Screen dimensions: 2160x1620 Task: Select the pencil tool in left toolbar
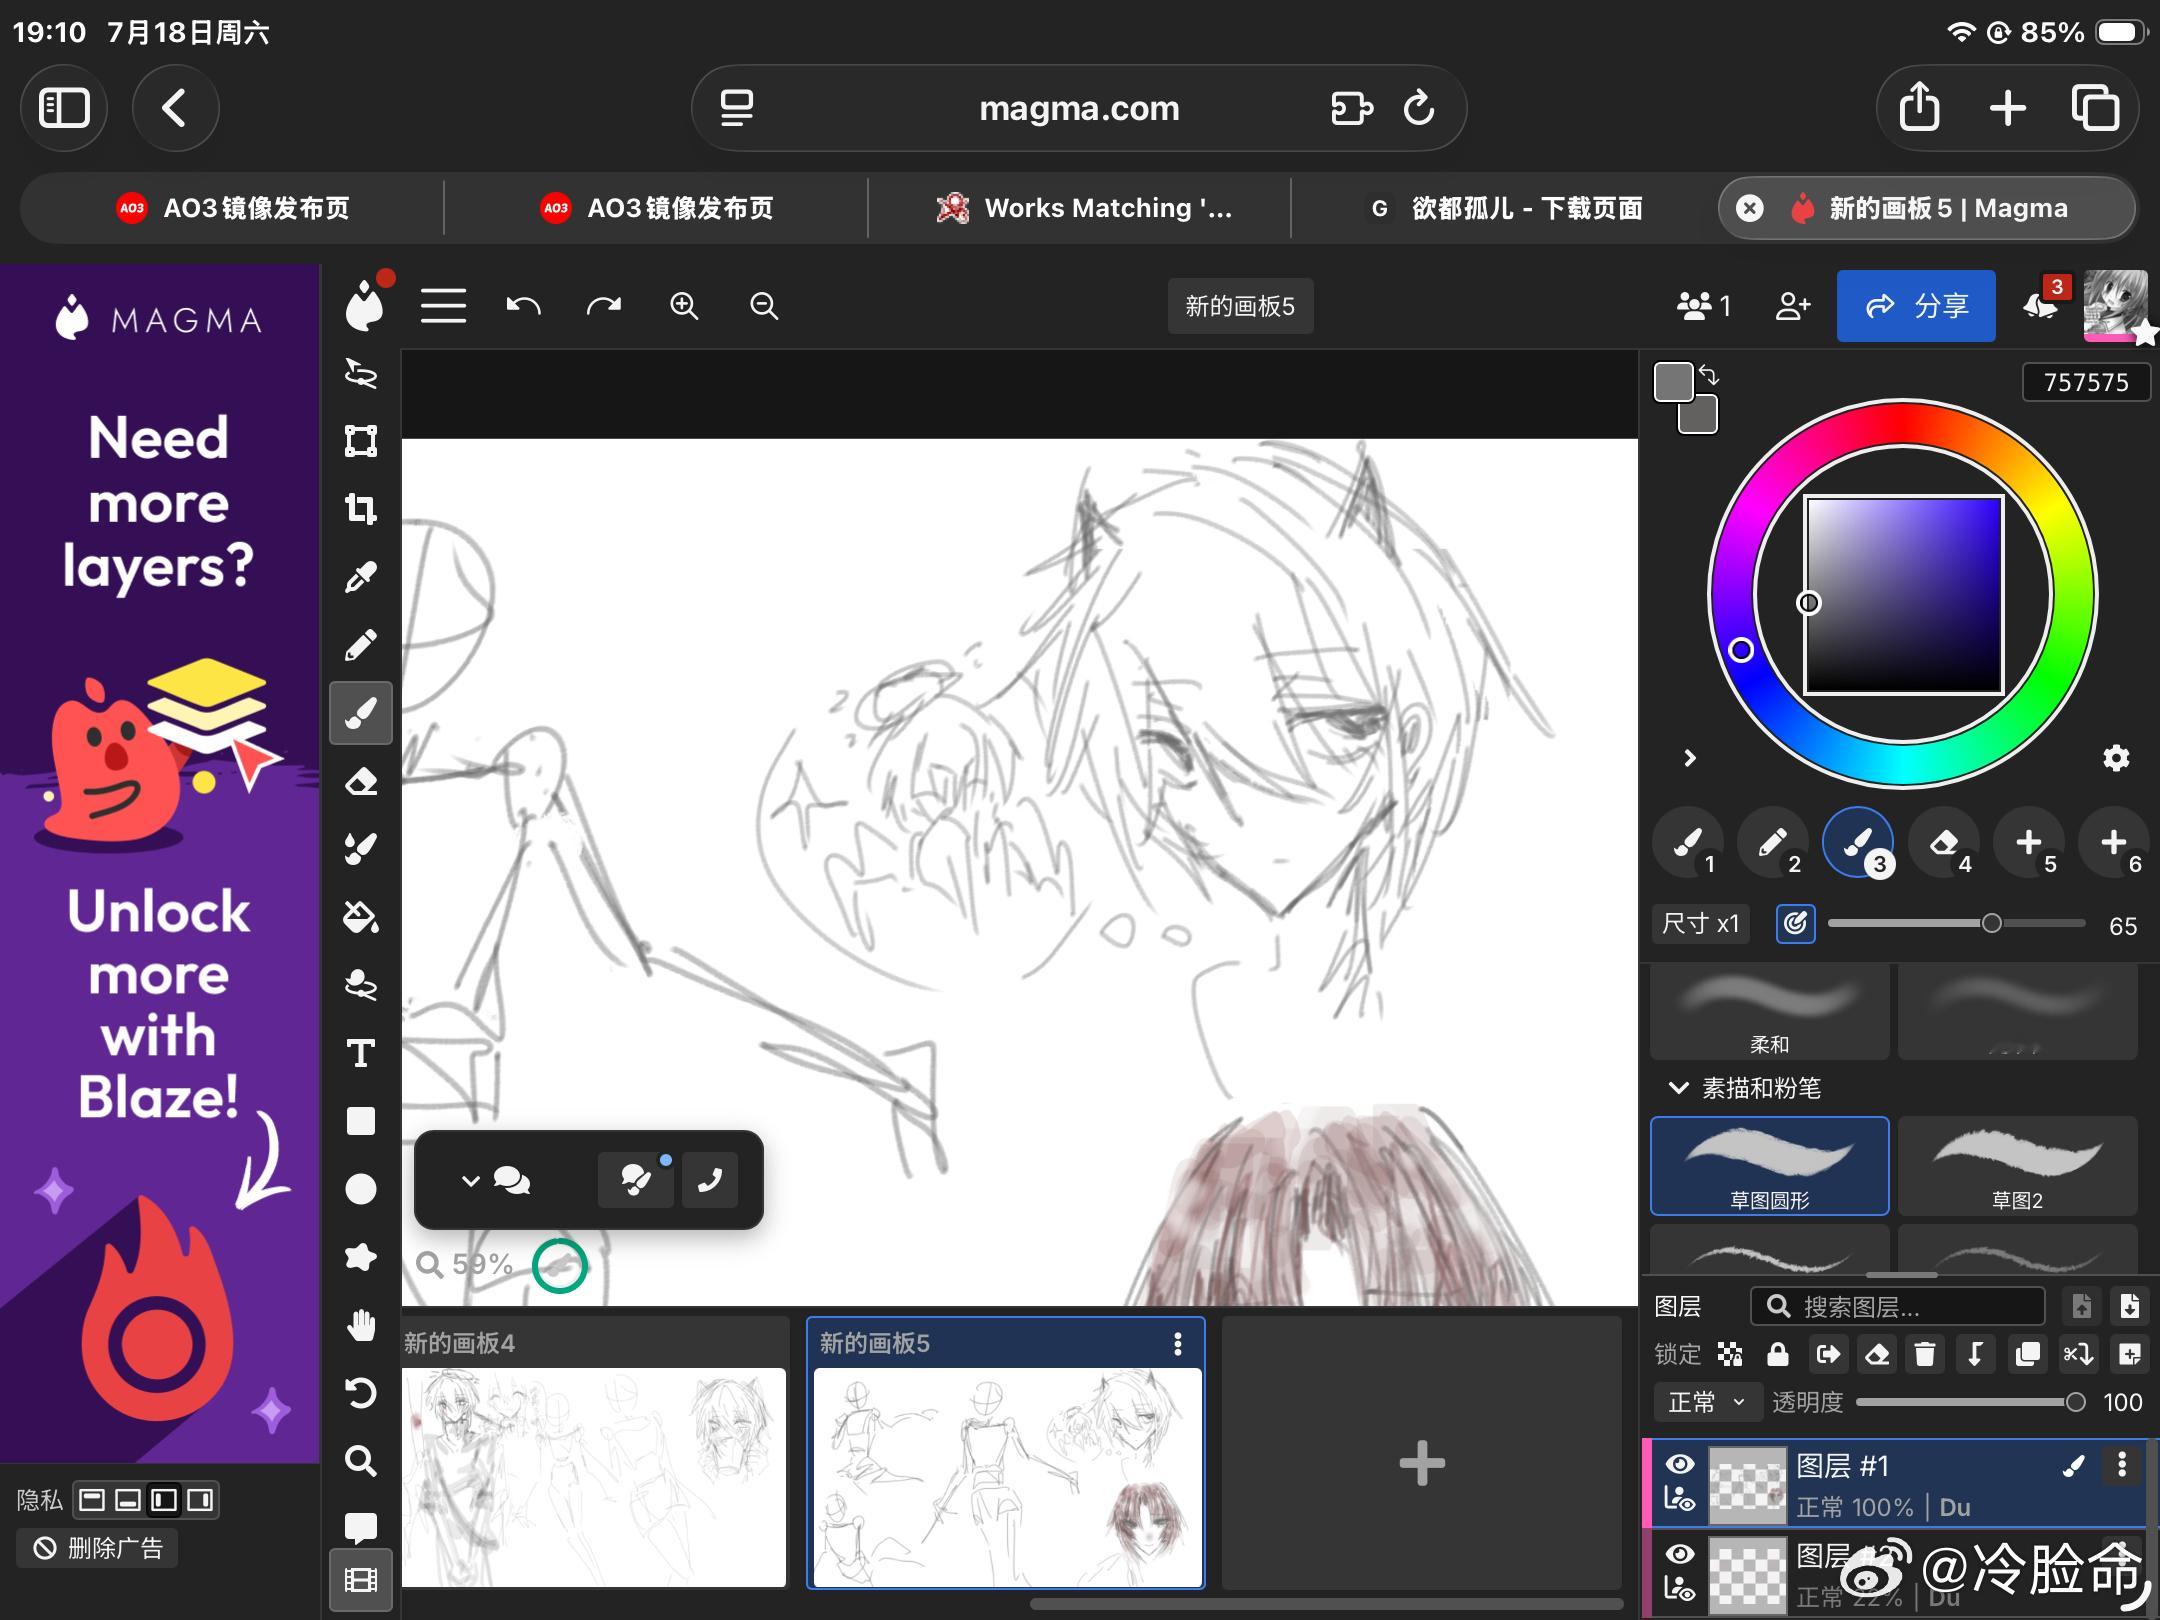(361, 645)
